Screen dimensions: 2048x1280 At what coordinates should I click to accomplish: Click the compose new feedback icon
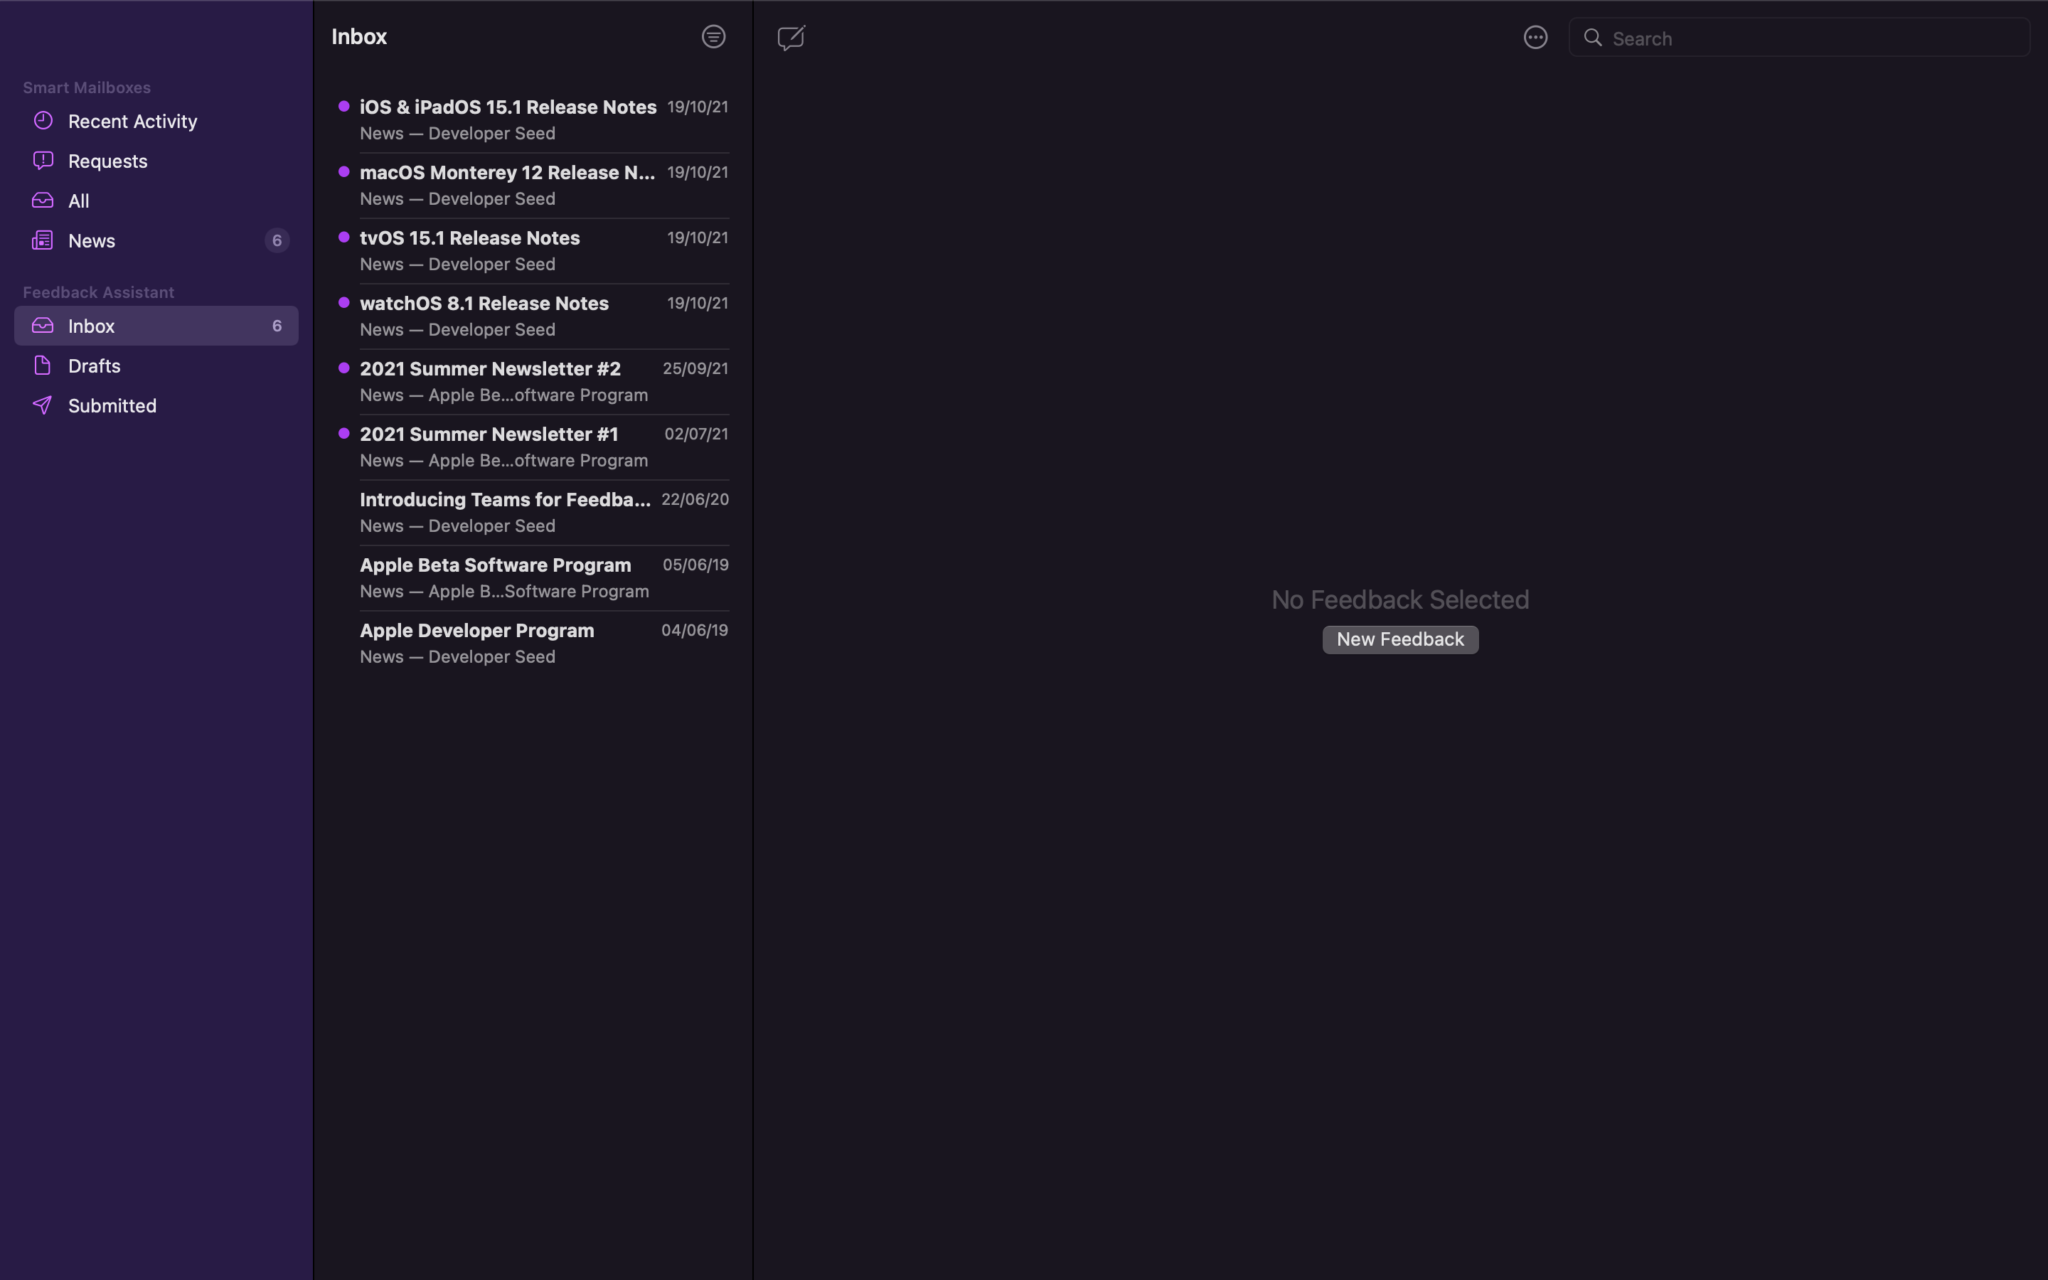pyautogui.click(x=791, y=38)
